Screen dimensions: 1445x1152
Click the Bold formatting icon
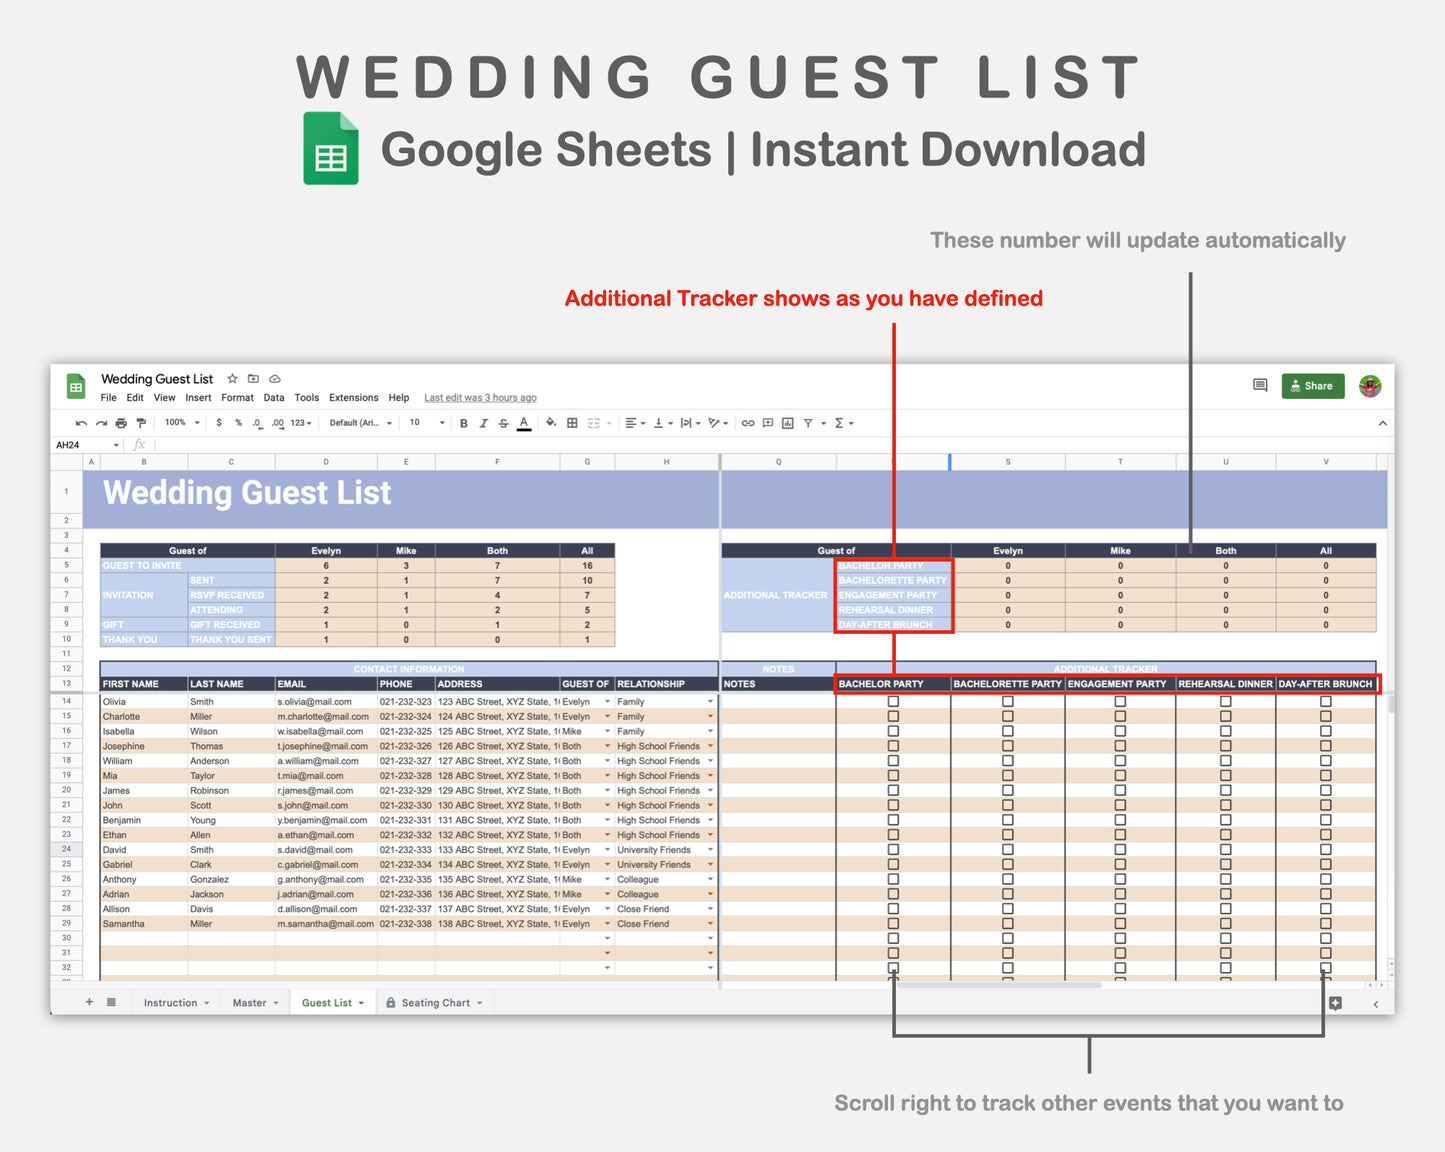coord(463,422)
